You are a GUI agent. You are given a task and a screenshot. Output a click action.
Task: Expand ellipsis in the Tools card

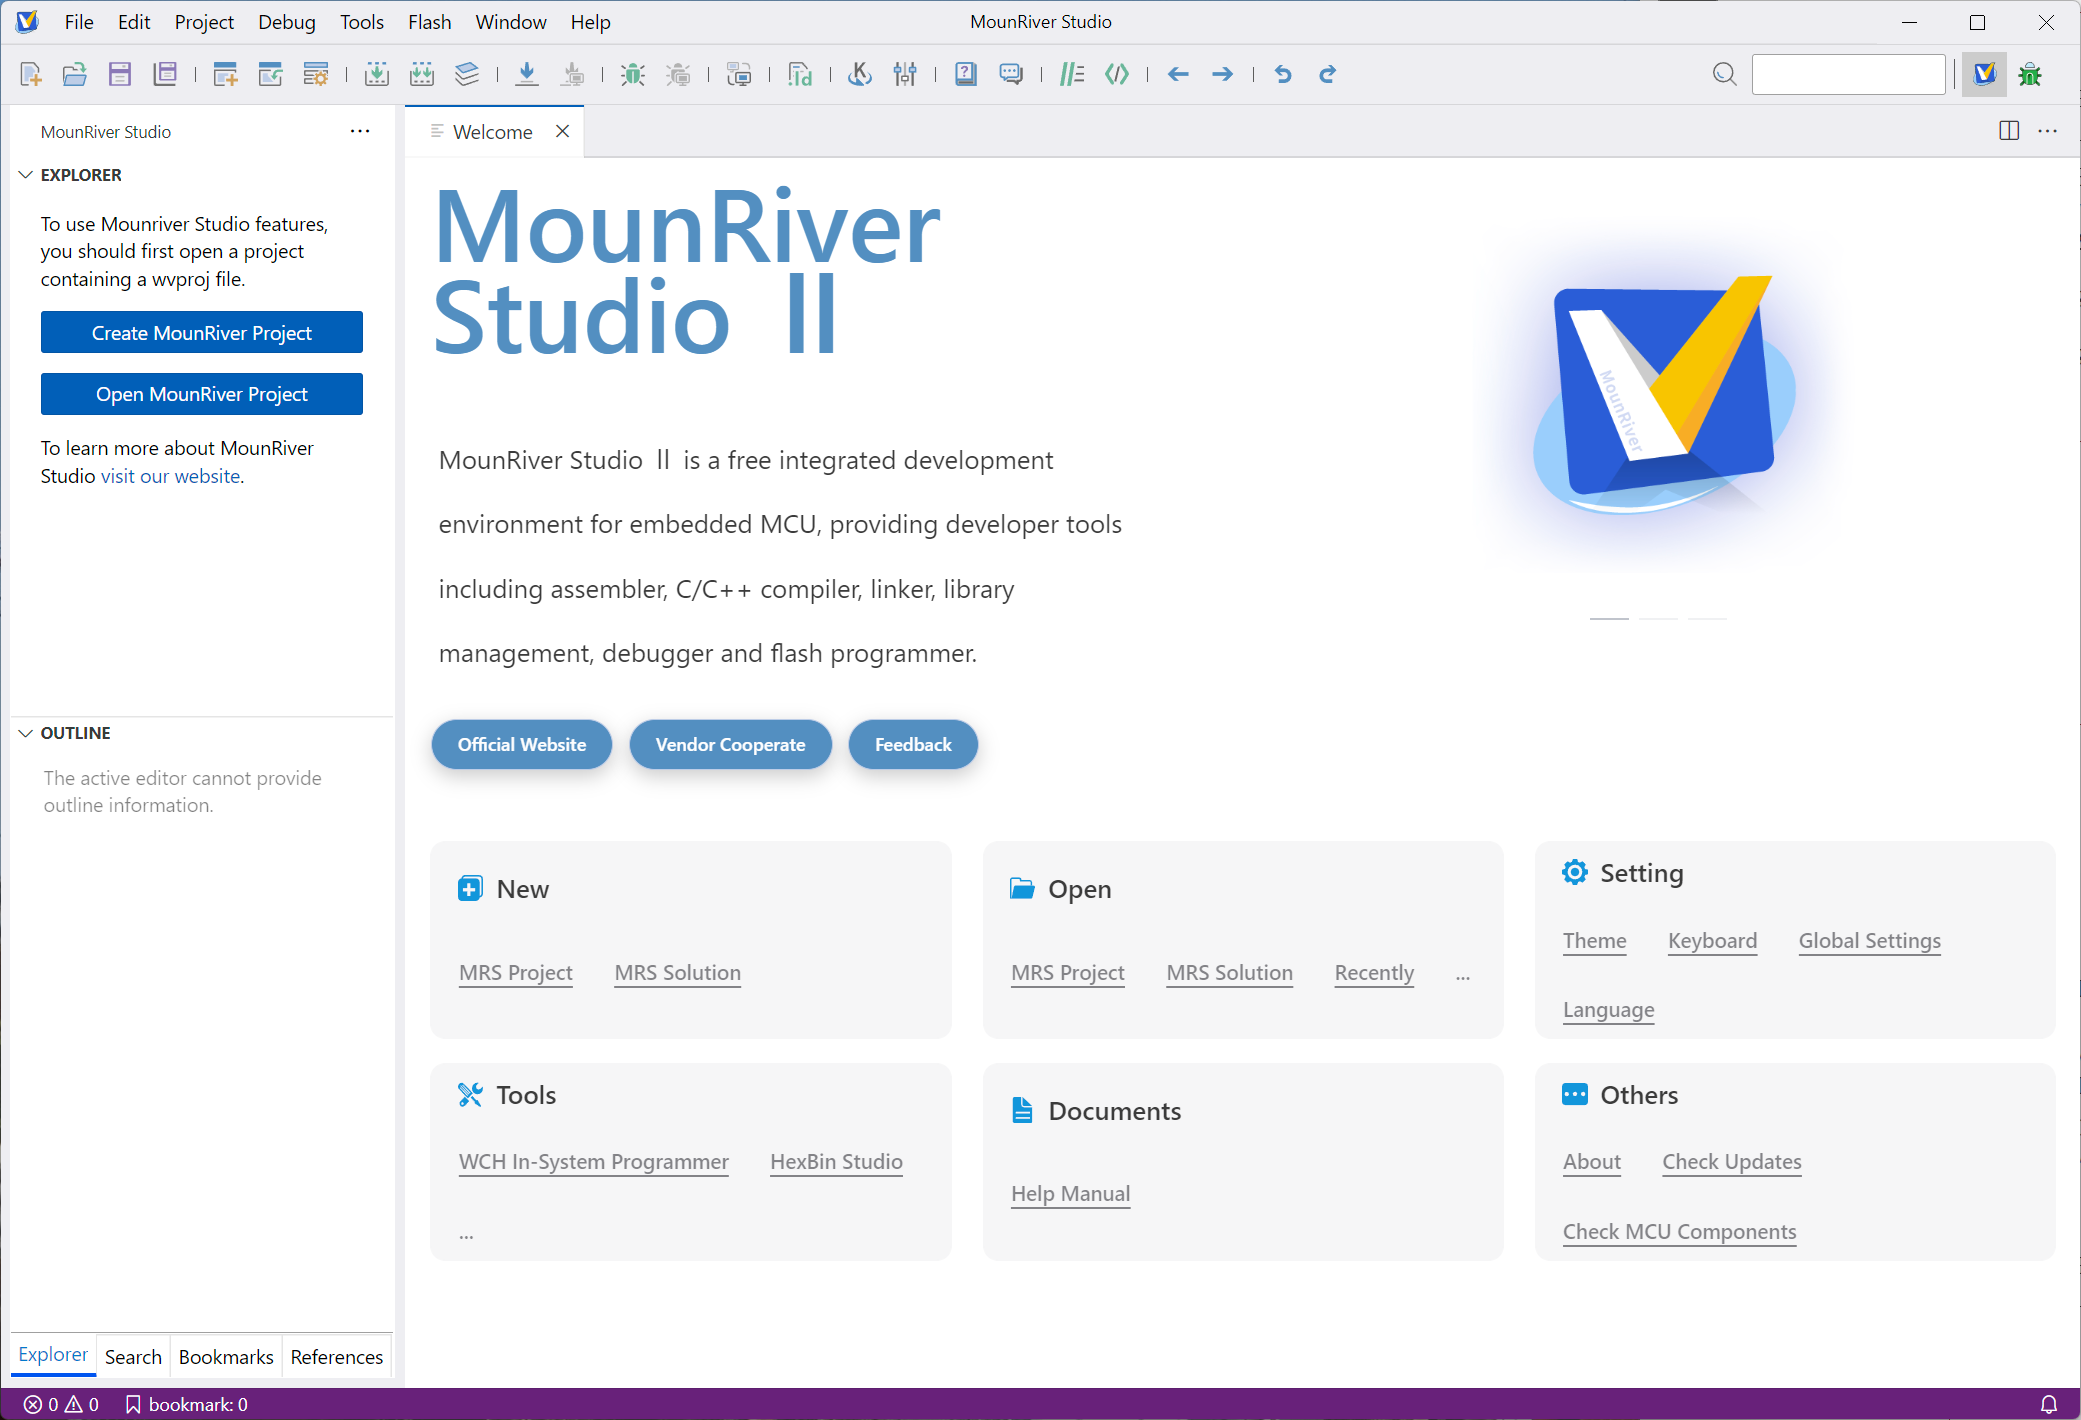(466, 1235)
